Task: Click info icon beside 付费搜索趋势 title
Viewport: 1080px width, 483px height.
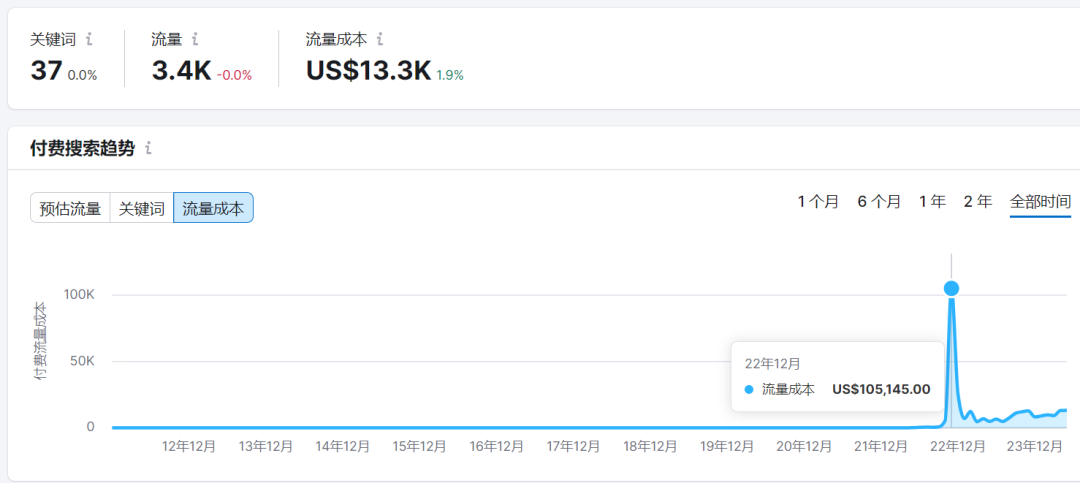Action: [148, 148]
